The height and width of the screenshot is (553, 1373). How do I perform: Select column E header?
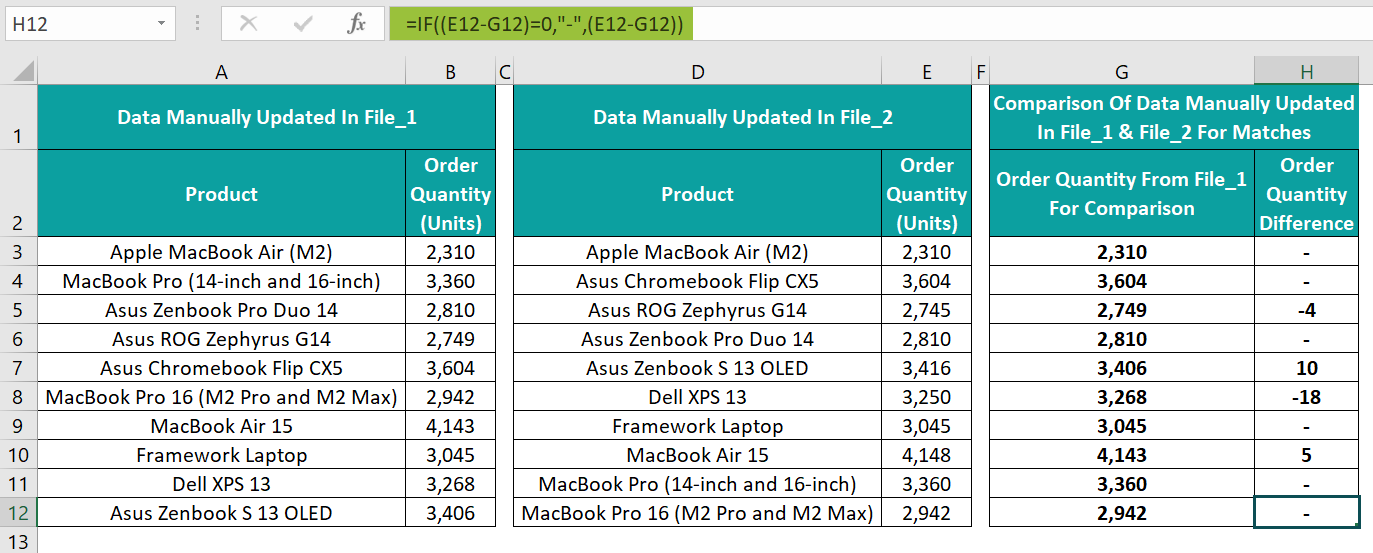(x=927, y=72)
